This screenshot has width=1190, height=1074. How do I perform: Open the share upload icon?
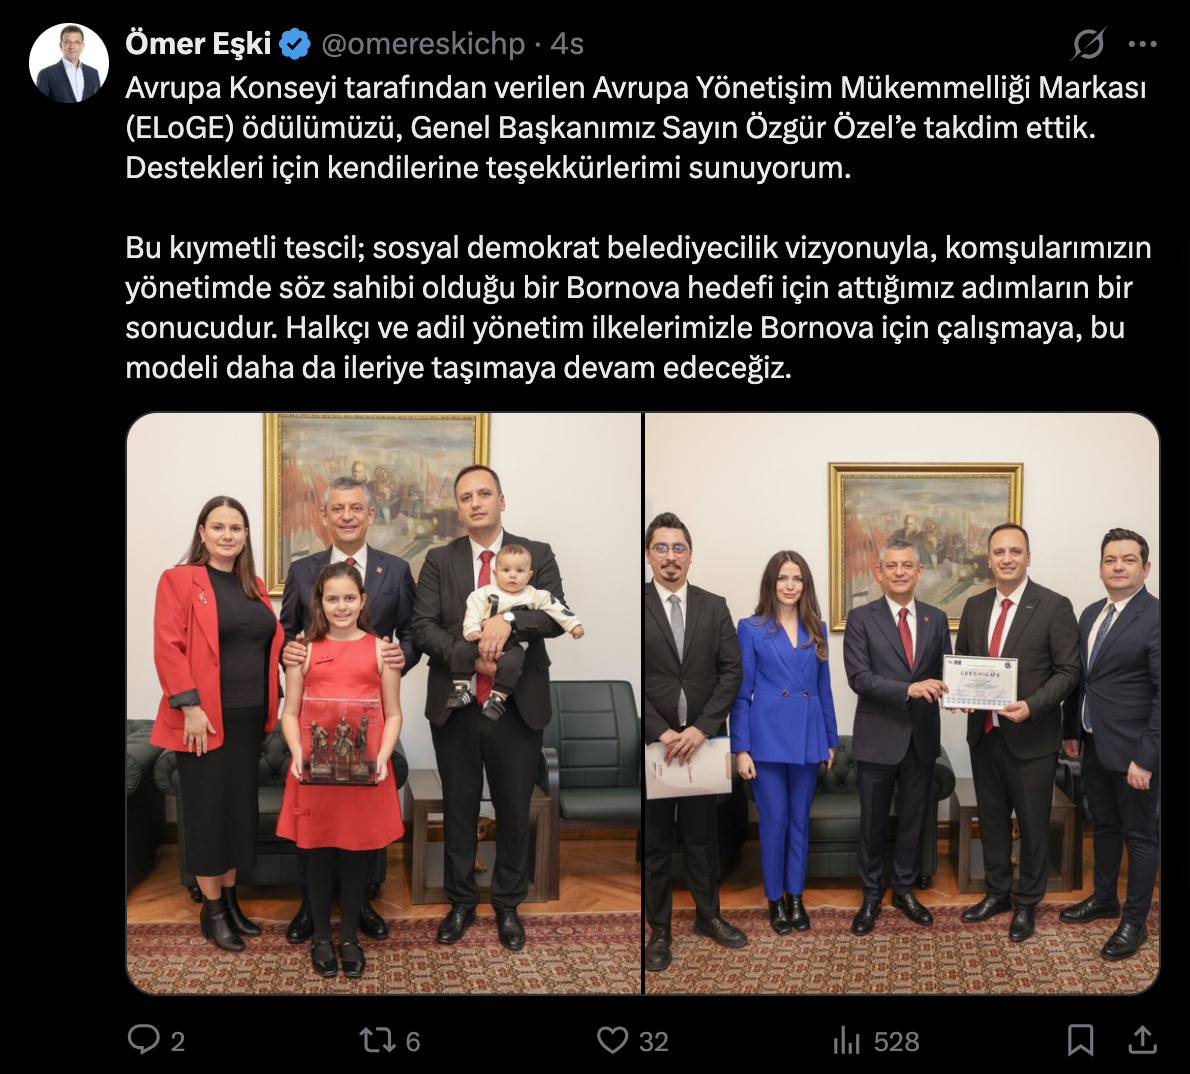(1141, 1040)
